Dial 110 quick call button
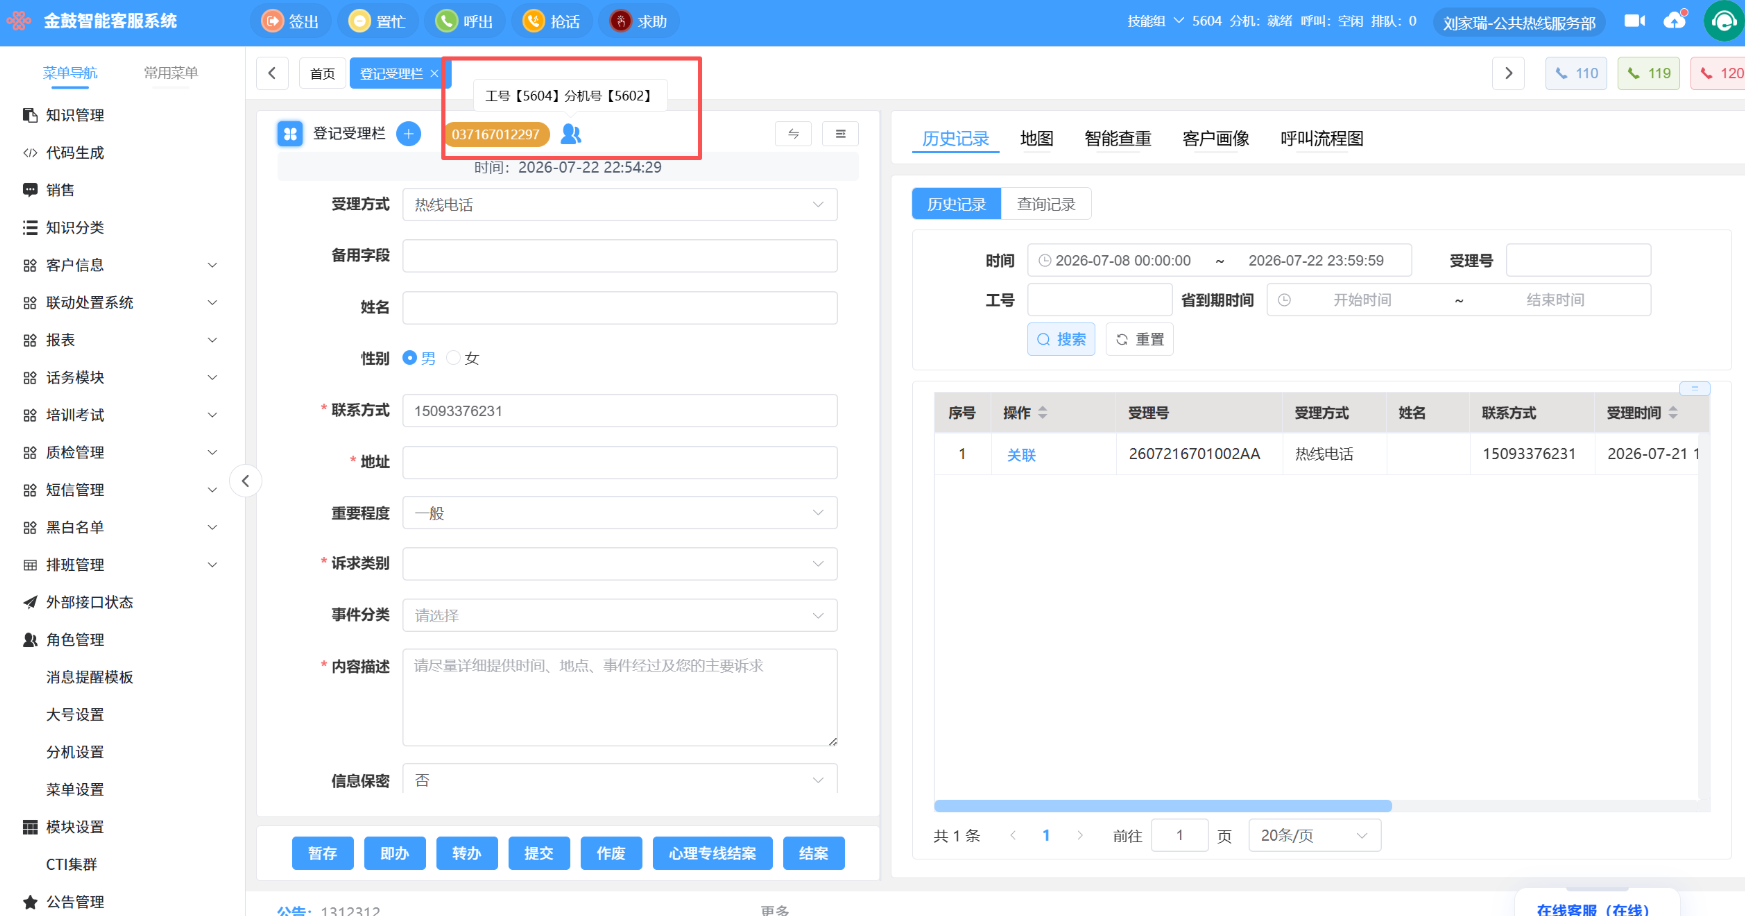The width and height of the screenshot is (1745, 916). coord(1576,73)
